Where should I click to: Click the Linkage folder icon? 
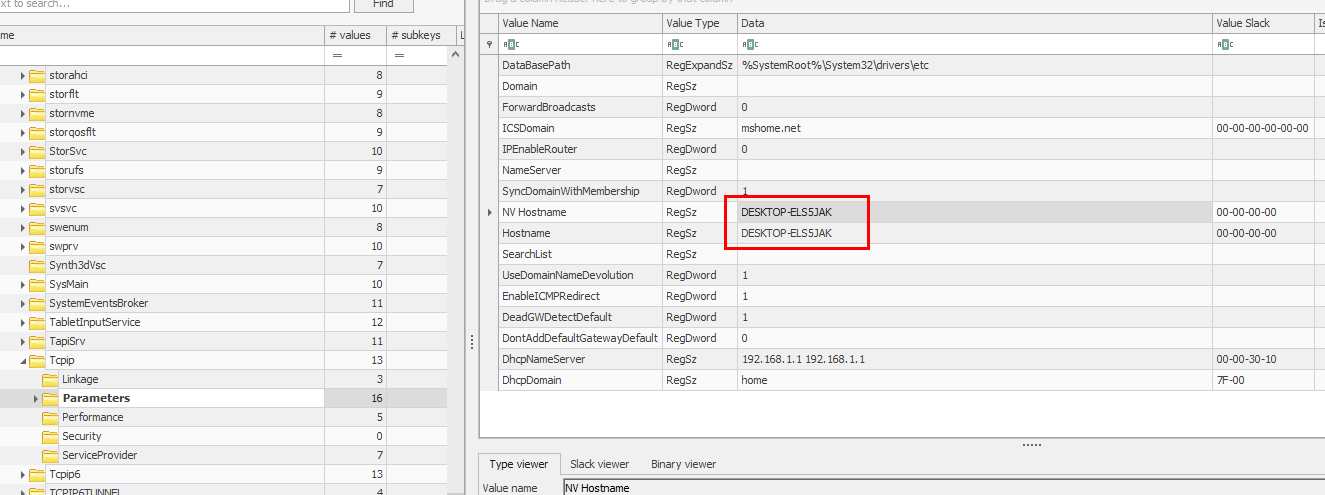(50, 380)
